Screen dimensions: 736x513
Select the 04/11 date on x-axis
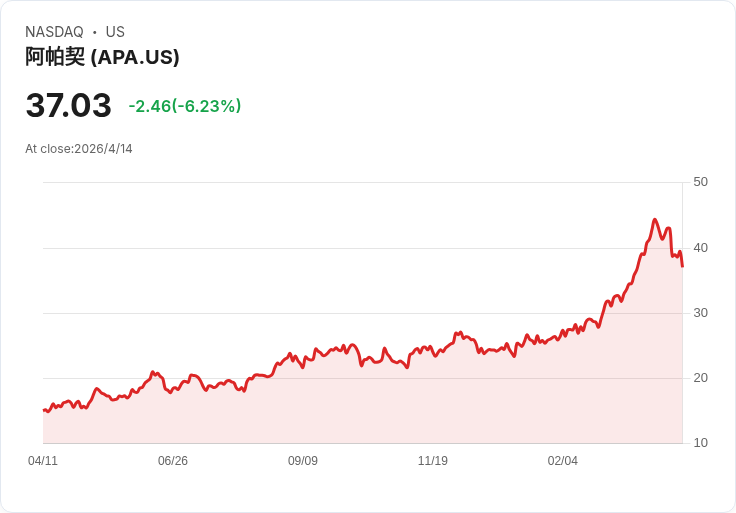(x=43, y=461)
